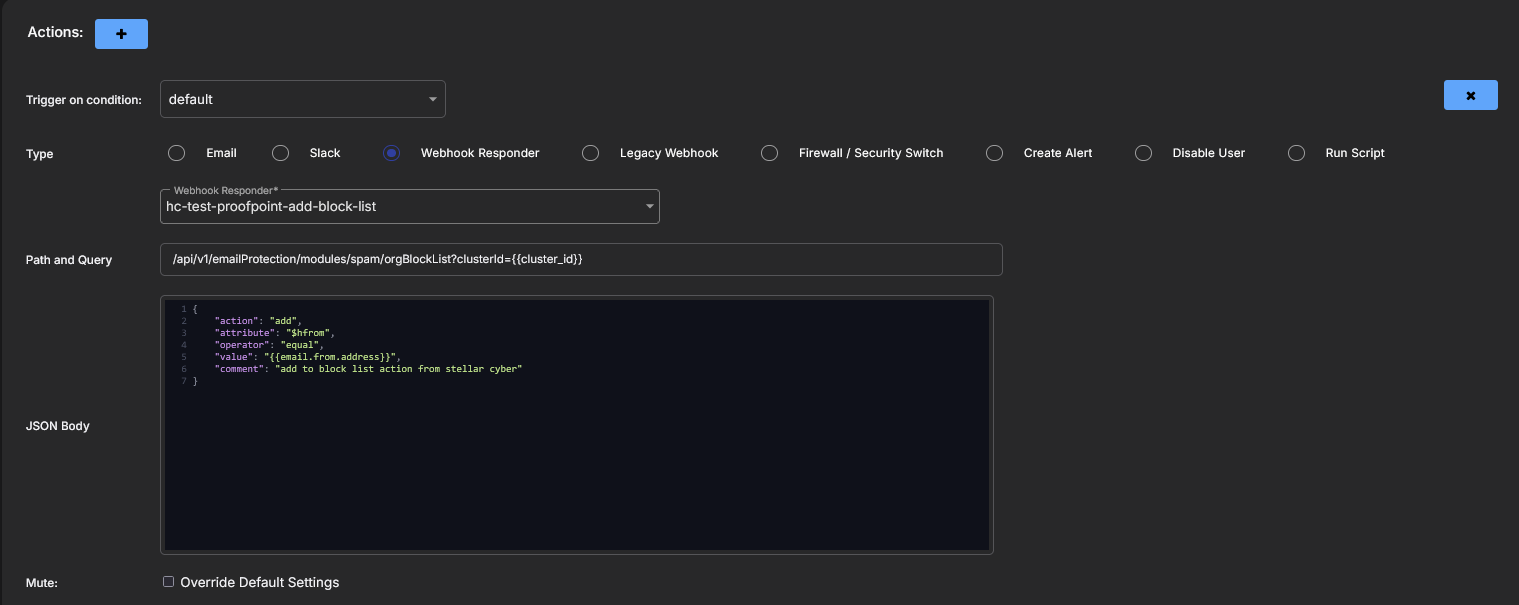This screenshot has height=605, width=1519.
Task: Expand the hc-test-proofpoint-add-block-list responder dropdown
Action: tap(409, 206)
